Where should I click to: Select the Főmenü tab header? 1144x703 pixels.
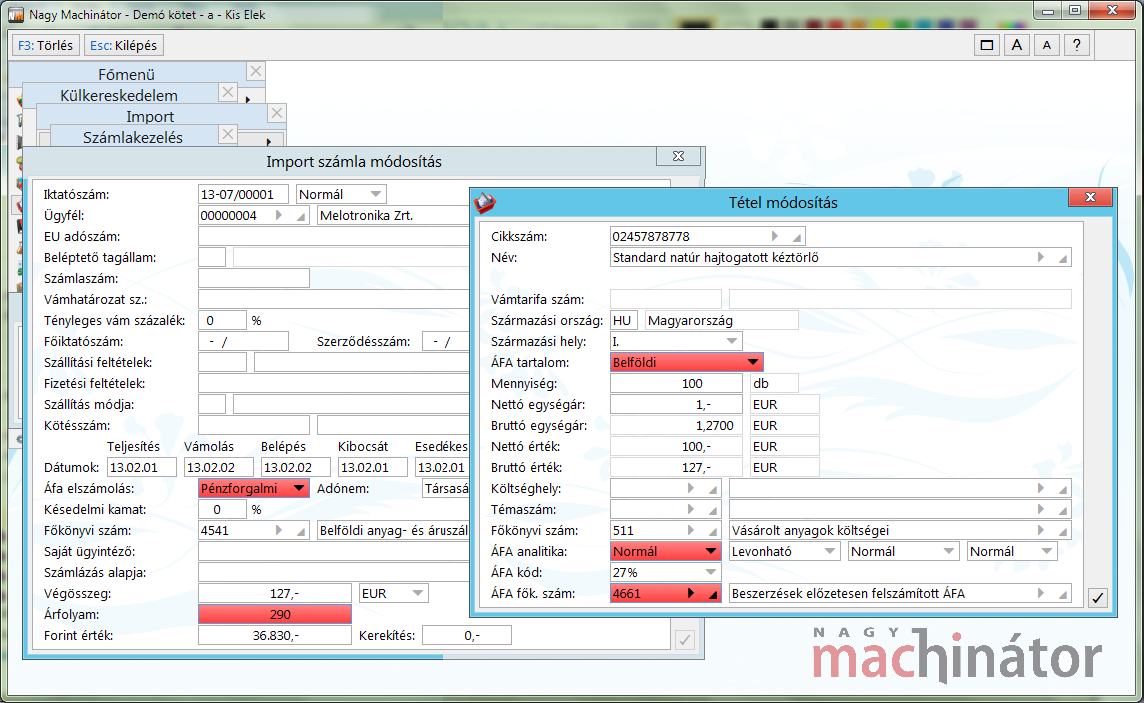127,74
